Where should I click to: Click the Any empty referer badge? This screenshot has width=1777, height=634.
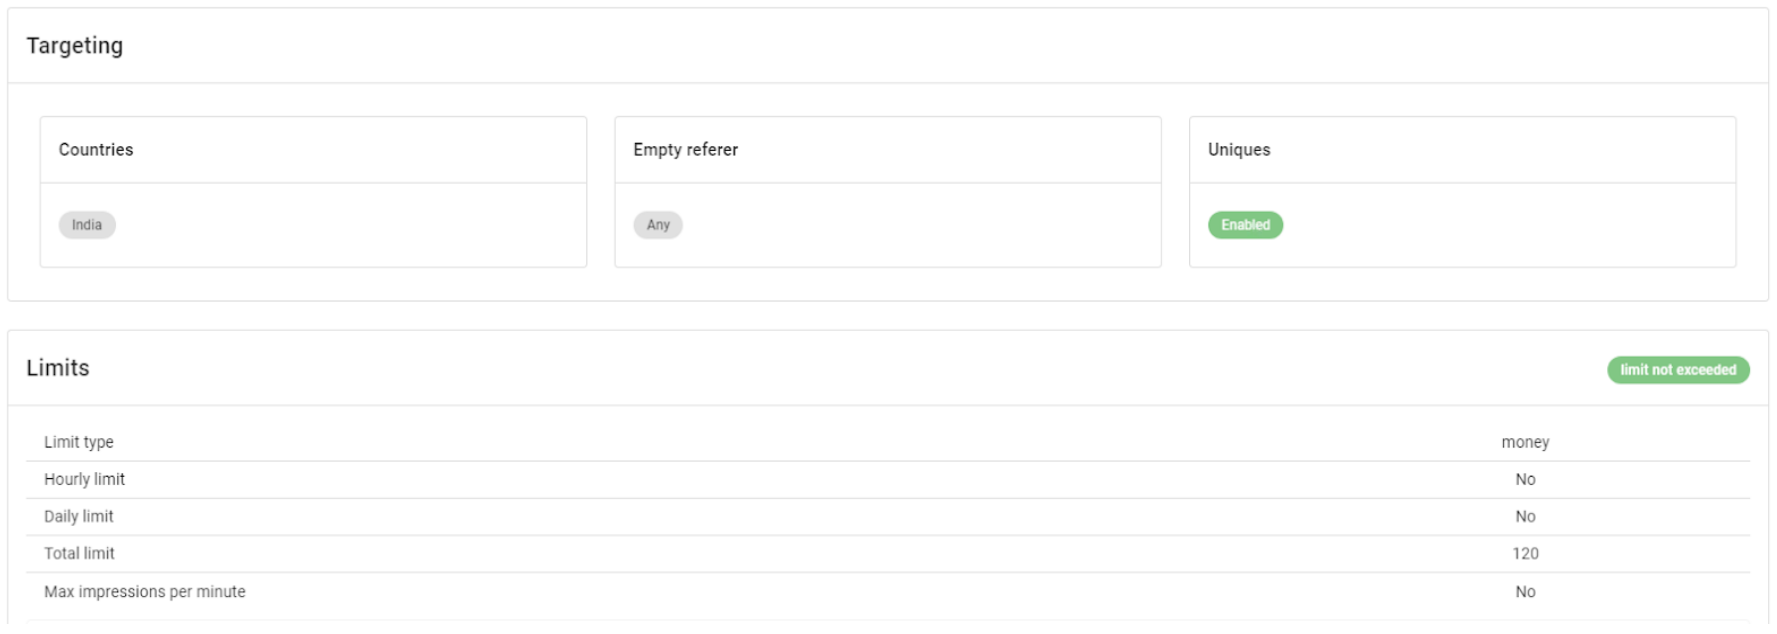tap(658, 225)
